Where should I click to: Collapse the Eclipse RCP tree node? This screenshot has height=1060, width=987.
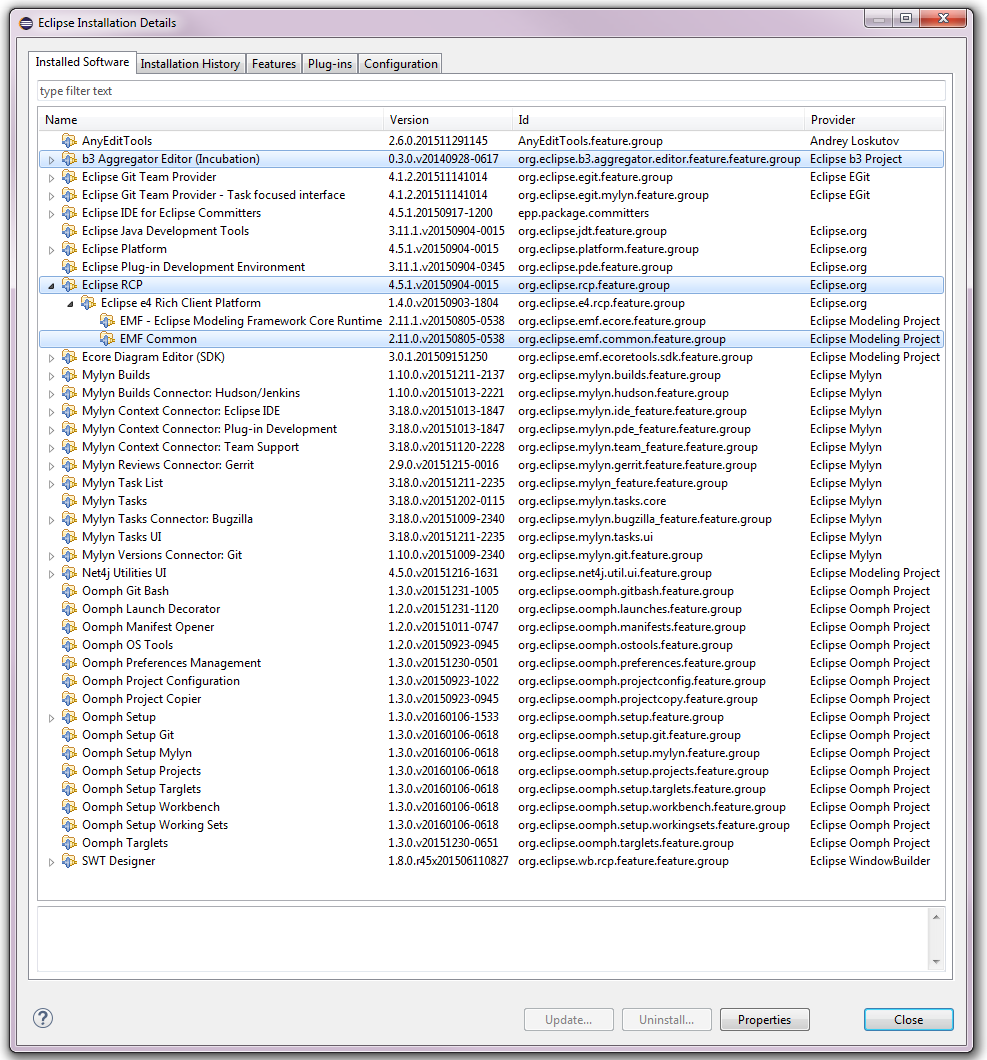[51, 286]
